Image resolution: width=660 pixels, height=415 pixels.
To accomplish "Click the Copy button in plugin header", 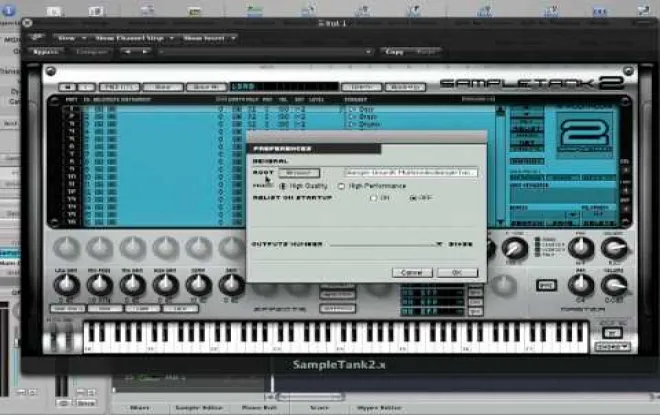I will point(394,52).
